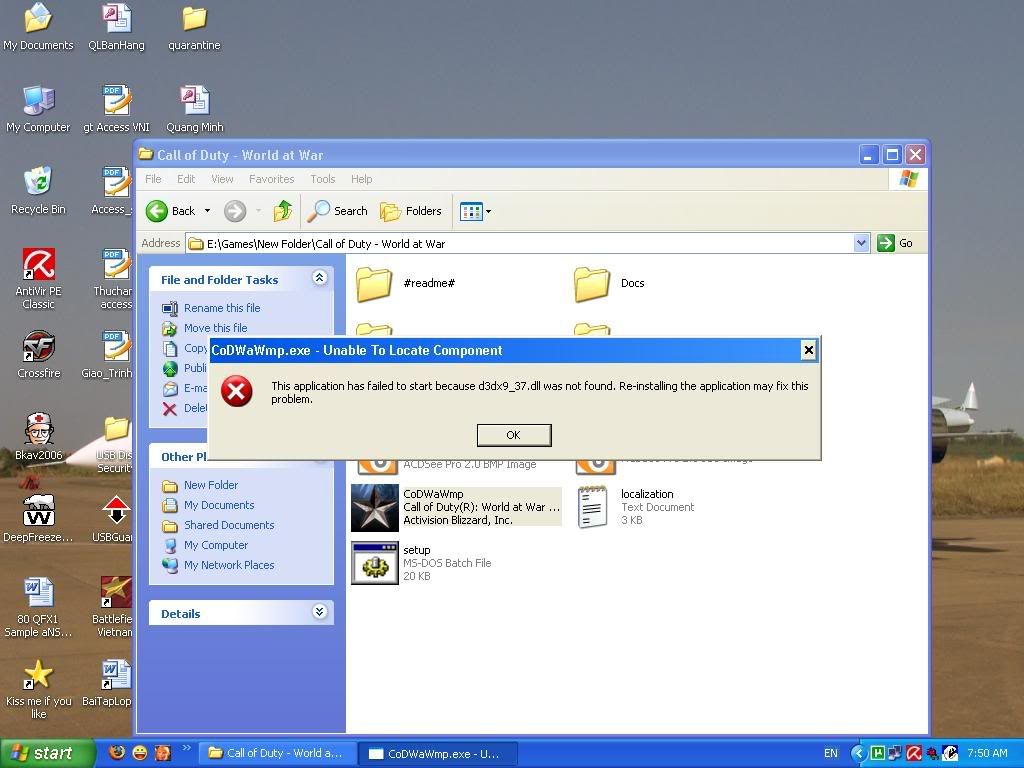Click the Back arrow button
Viewport: 1024px width, 768px height.
(x=170, y=211)
